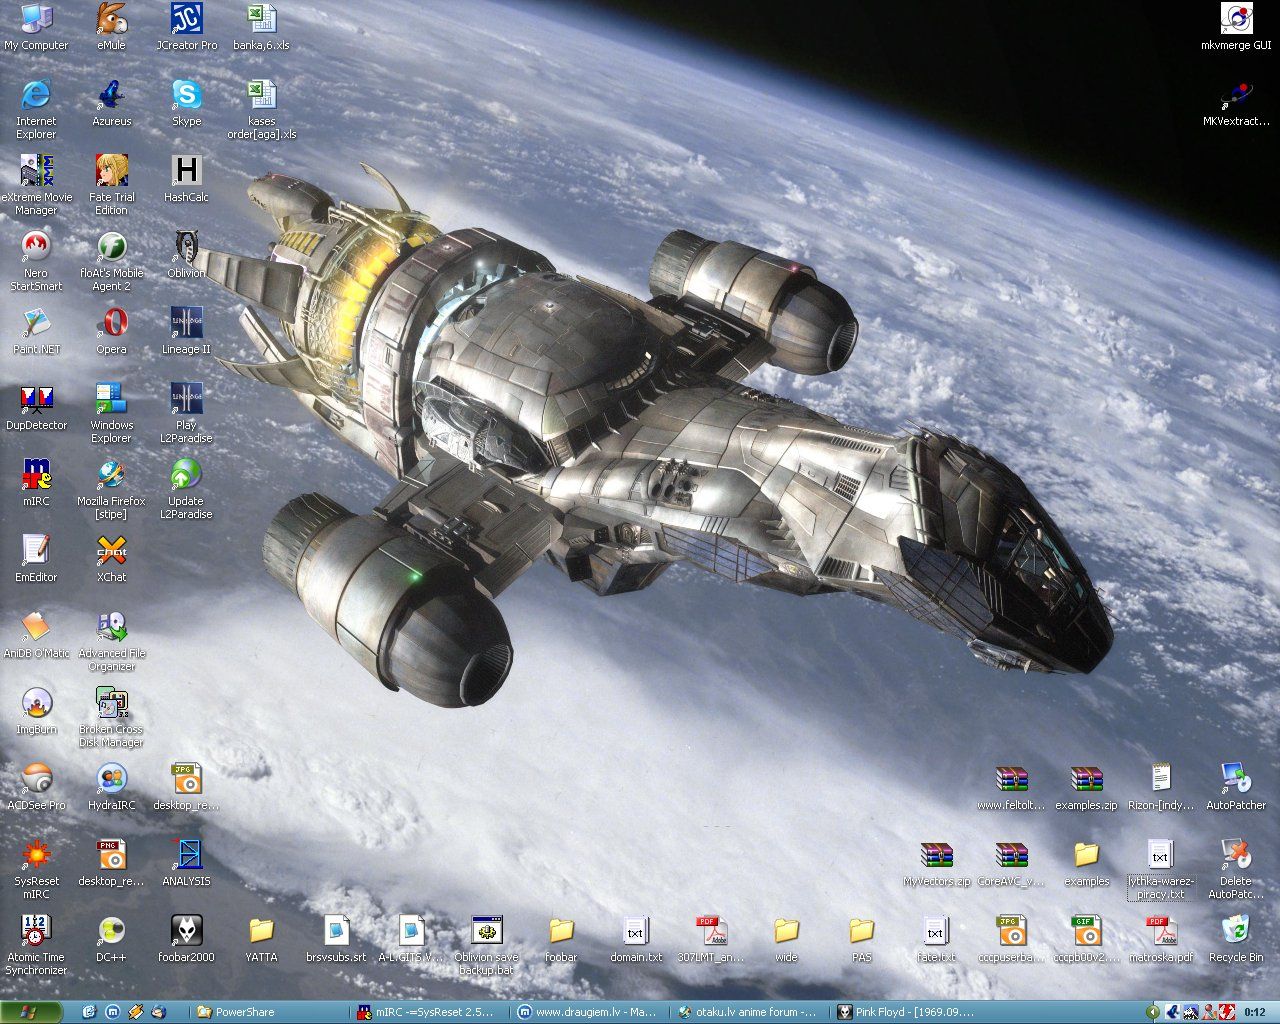Launch Atomic Time Synchronizer
This screenshot has height=1024, width=1280.
(x=36, y=945)
